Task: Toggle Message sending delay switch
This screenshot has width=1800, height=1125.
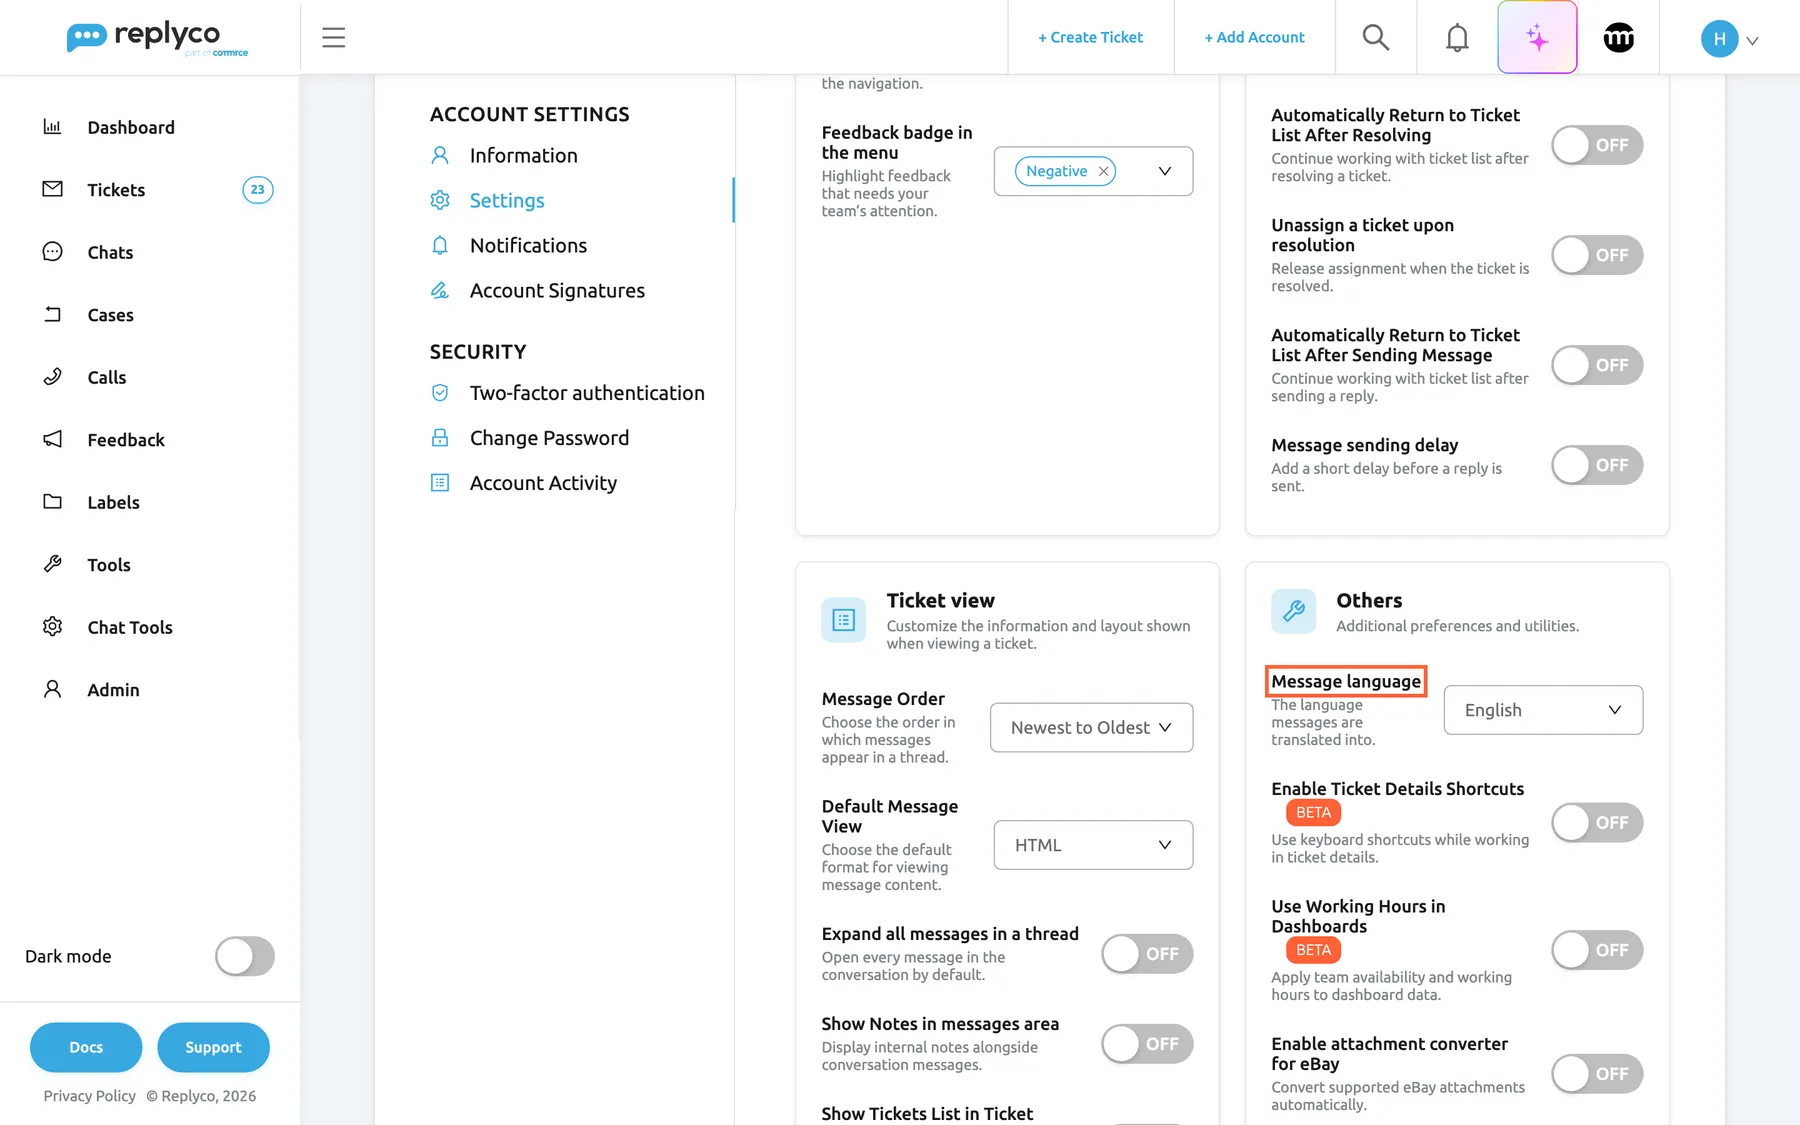Action: click(x=1597, y=465)
